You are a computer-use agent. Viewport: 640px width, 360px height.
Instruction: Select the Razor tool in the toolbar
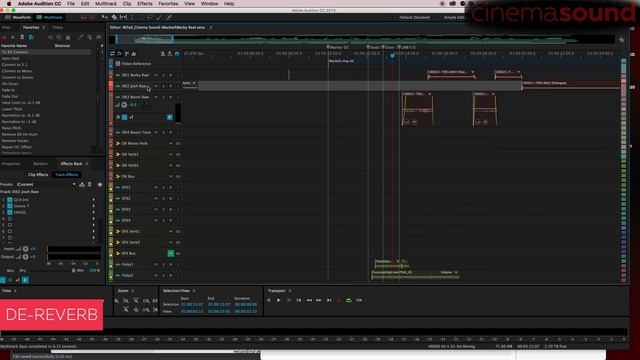(x=114, y=17)
